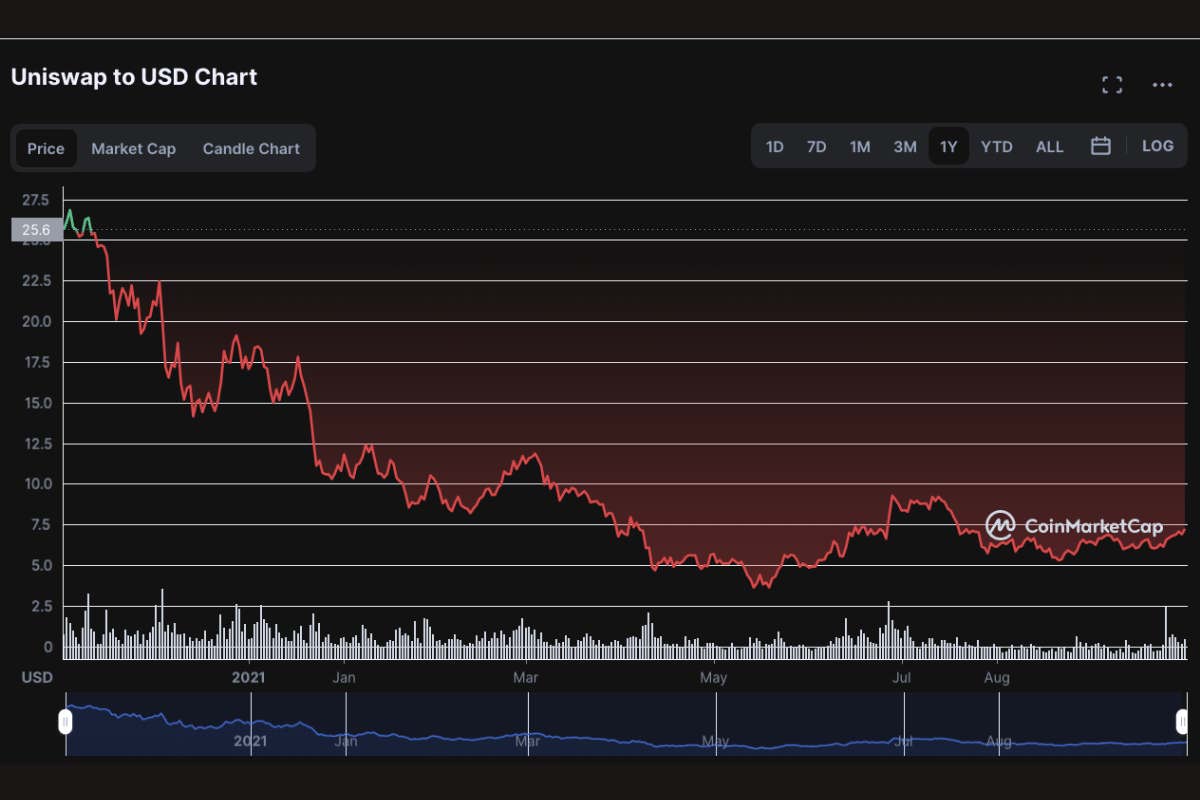
Task: Select the 7D time range
Action: tap(816, 146)
